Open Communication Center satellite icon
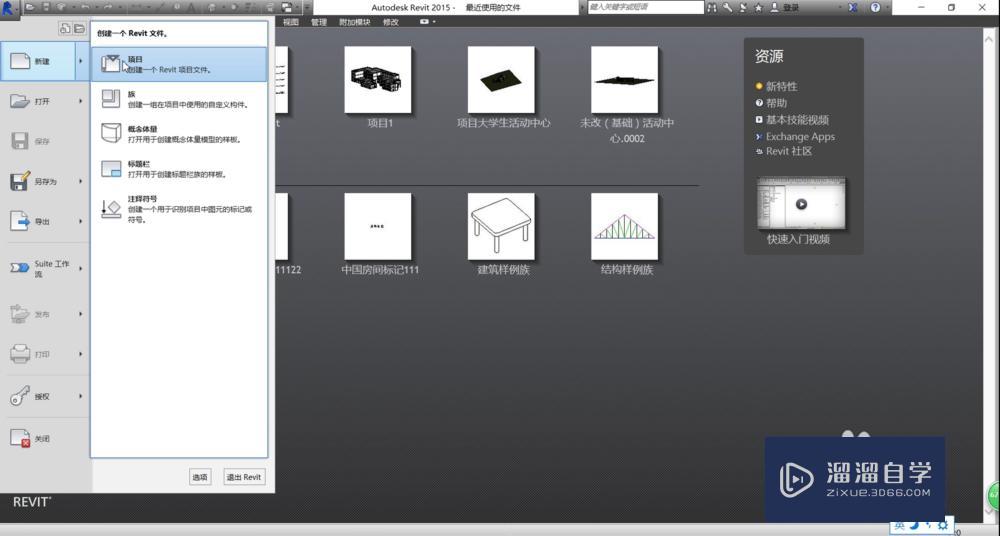The height and width of the screenshot is (536, 1000). [x=743, y=8]
